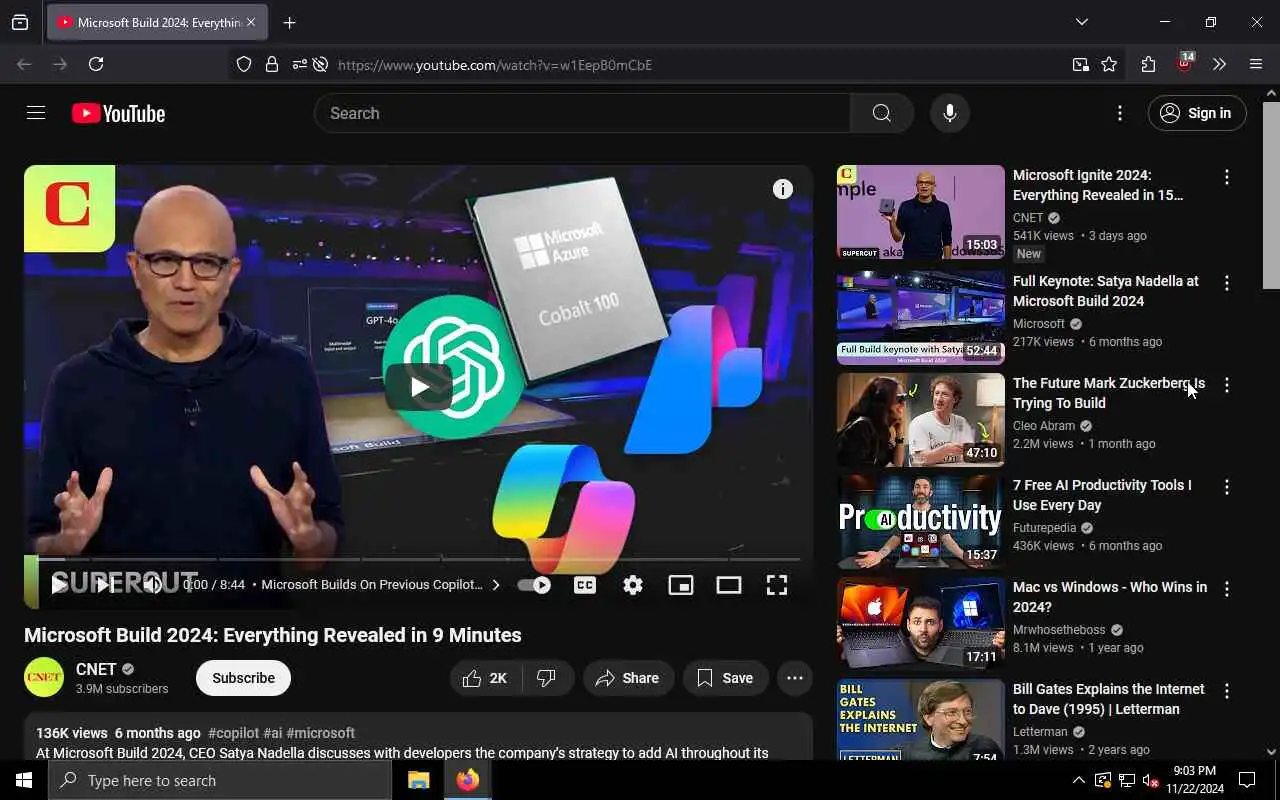Open options for Bill Gates video
Viewport: 1280px width, 800px height.
(1227, 691)
